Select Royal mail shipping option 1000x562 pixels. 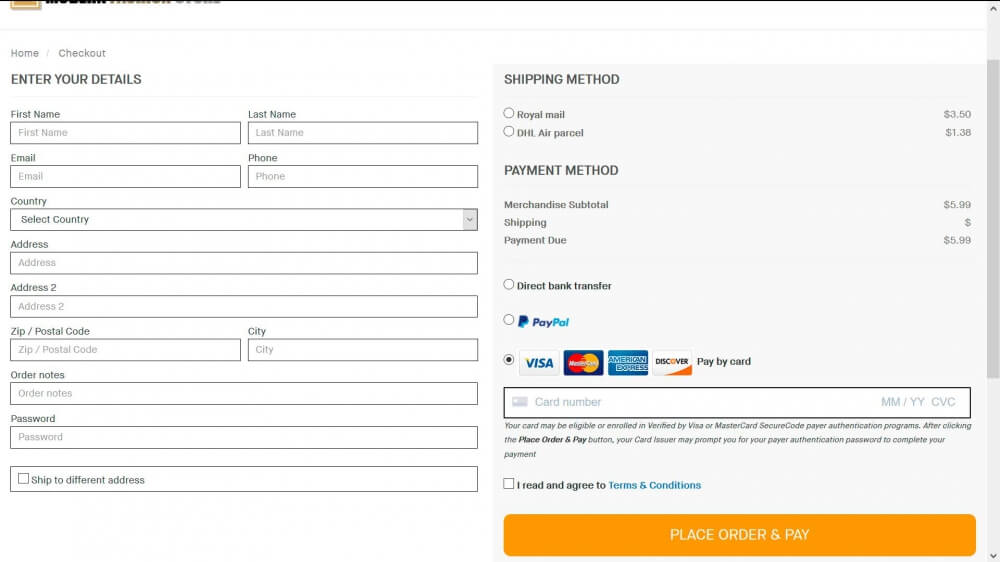508,113
